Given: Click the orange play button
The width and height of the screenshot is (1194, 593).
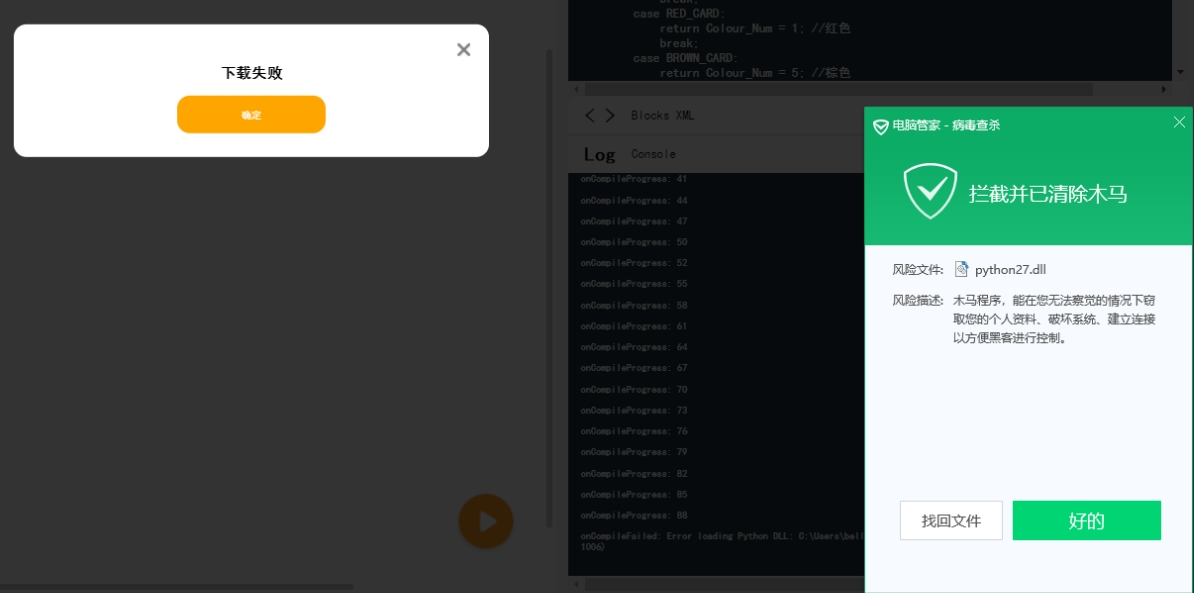Looking at the screenshot, I should [486, 521].
